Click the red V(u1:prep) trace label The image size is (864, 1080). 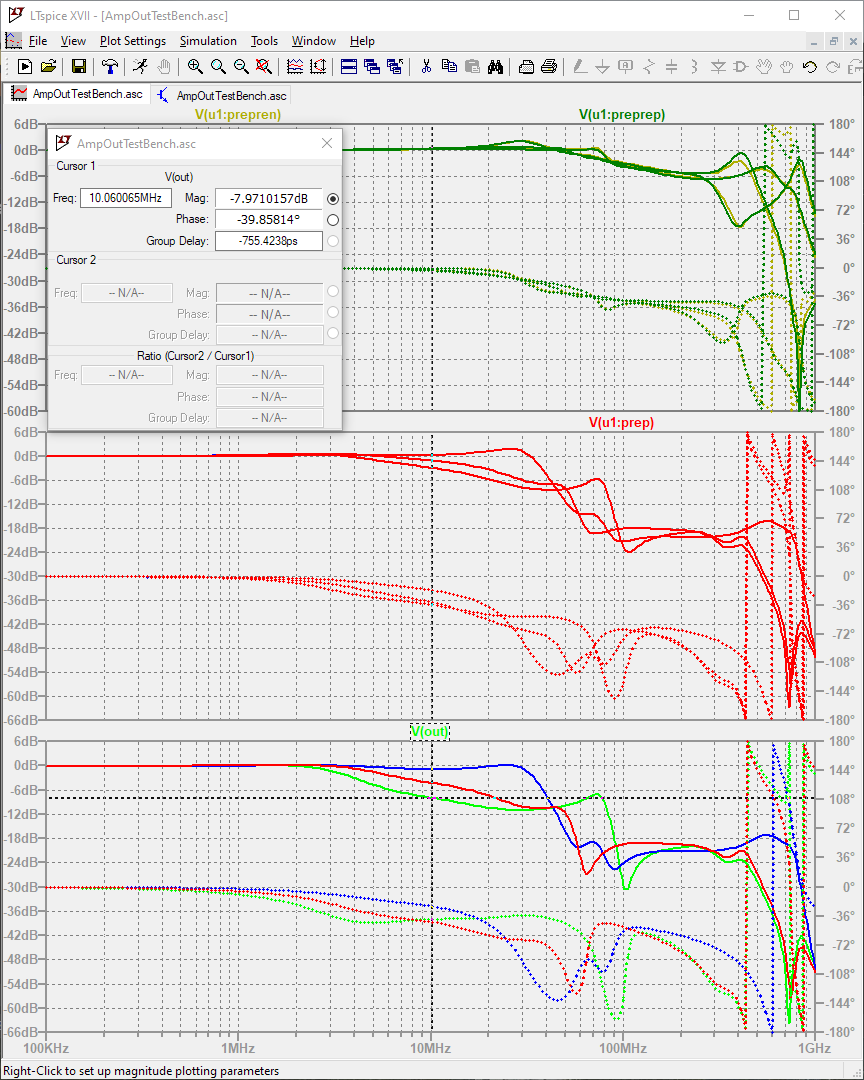(x=621, y=422)
